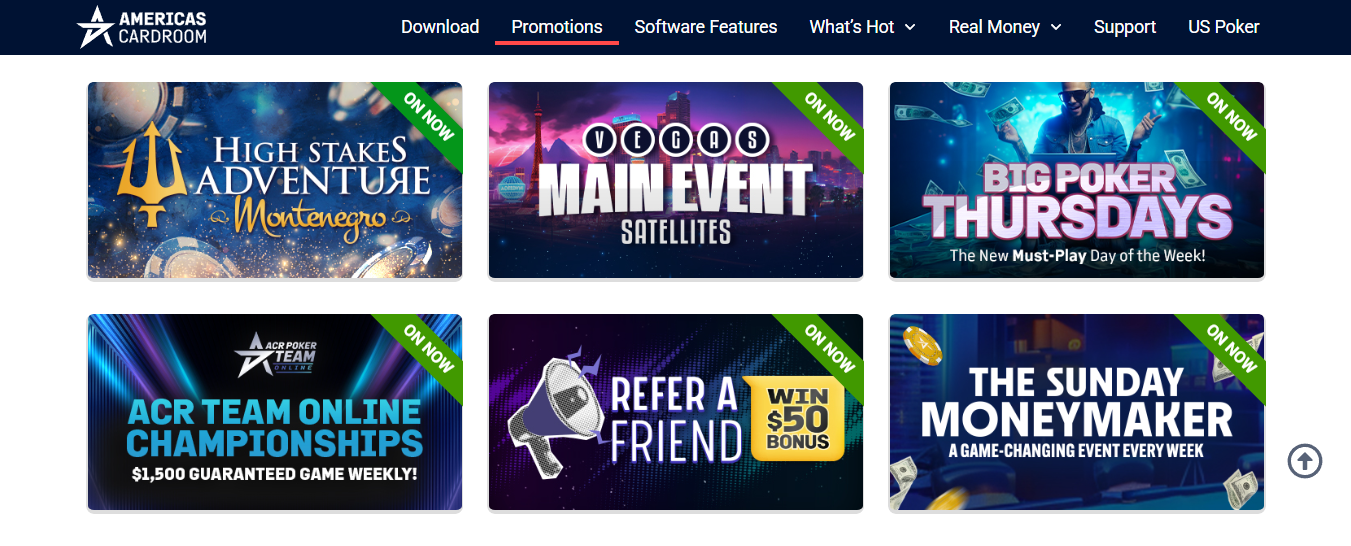Select the Promotions tab in navigation
The height and width of the screenshot is (546, 1351).
[x=557, y=27]
